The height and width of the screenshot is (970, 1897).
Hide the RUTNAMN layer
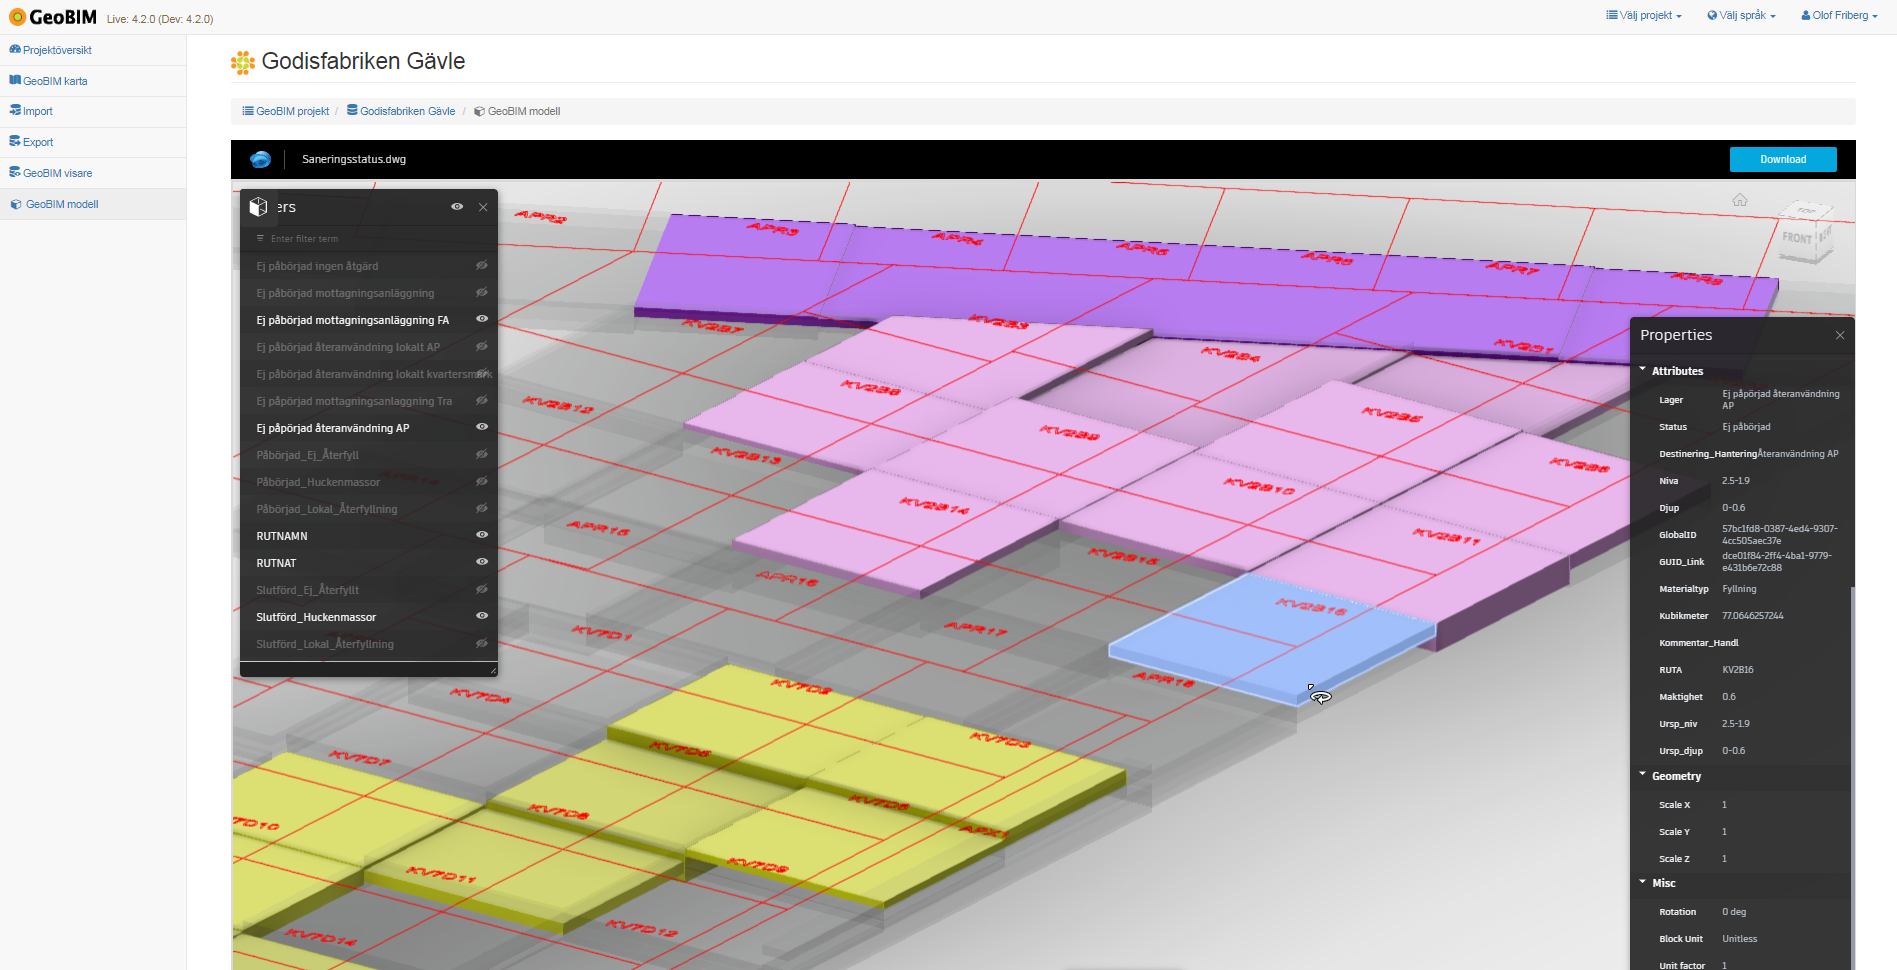[x=481, y=535]
